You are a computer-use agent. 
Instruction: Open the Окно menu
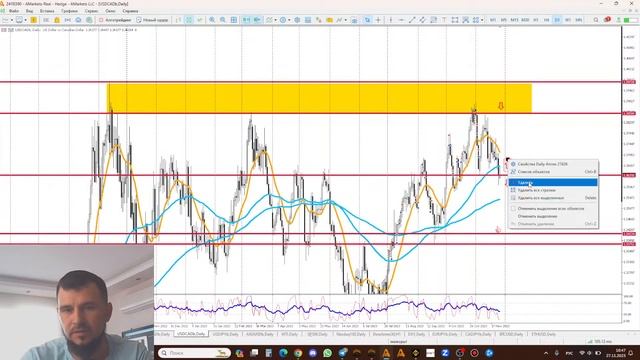click(x=110, y=11)
